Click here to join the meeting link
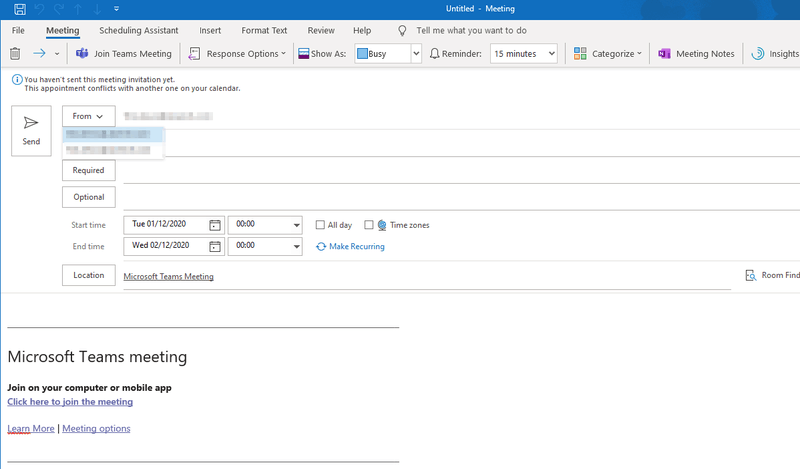 point(70,402)
